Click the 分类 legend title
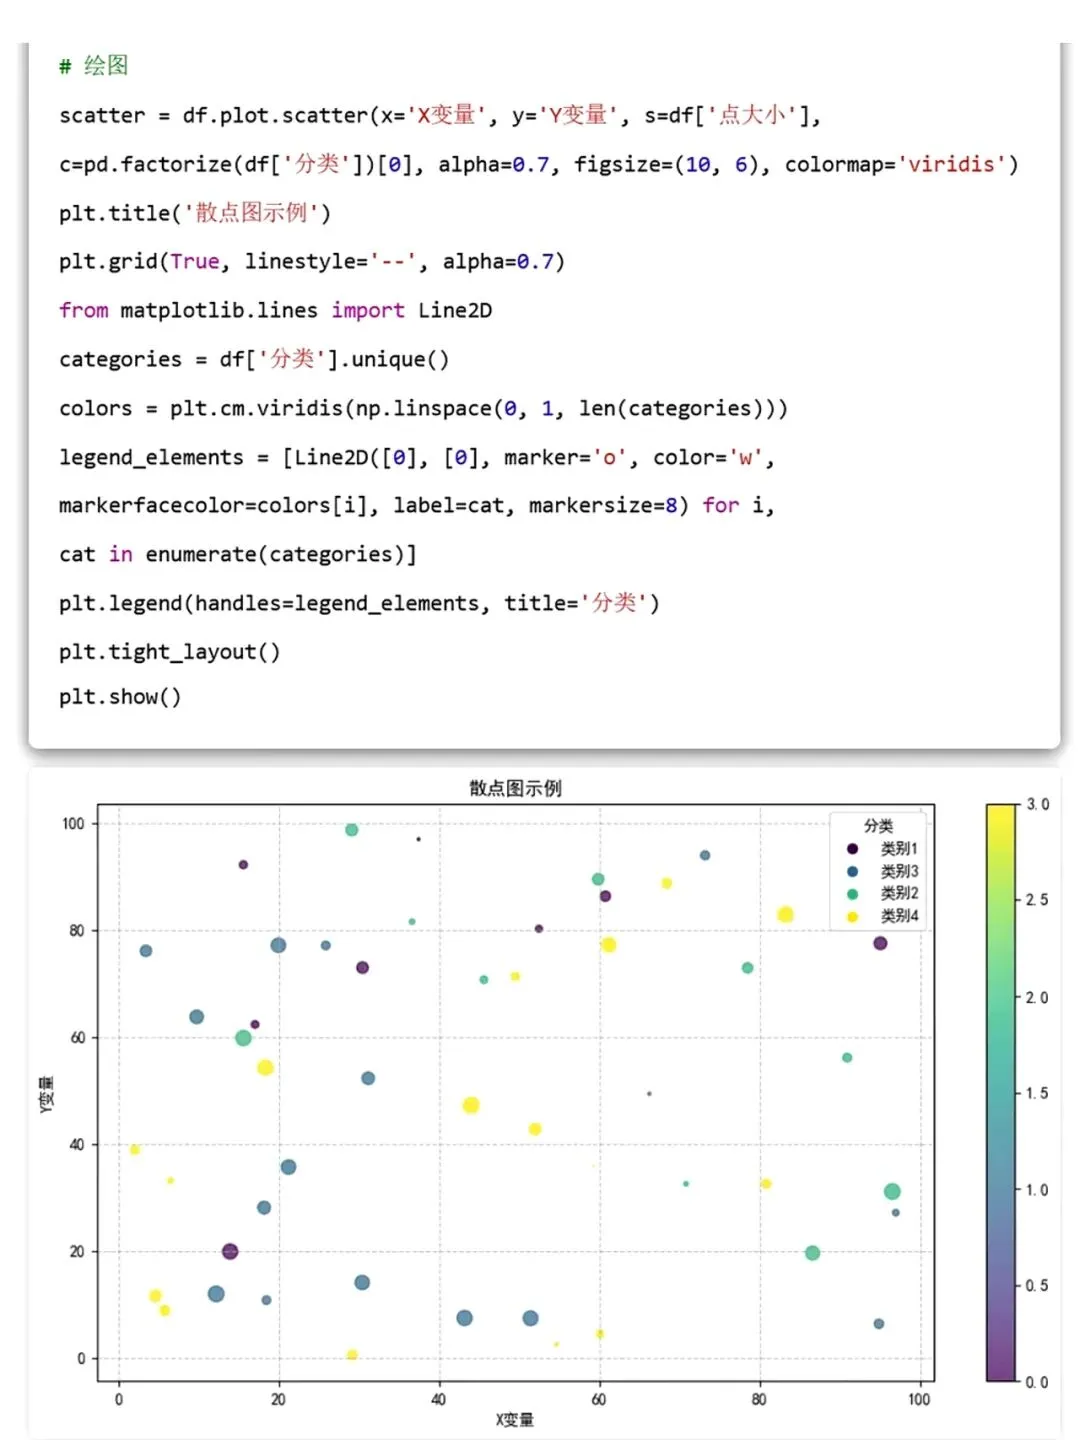The height and width of the screenshot is (1440, 1080). point(878,825)
